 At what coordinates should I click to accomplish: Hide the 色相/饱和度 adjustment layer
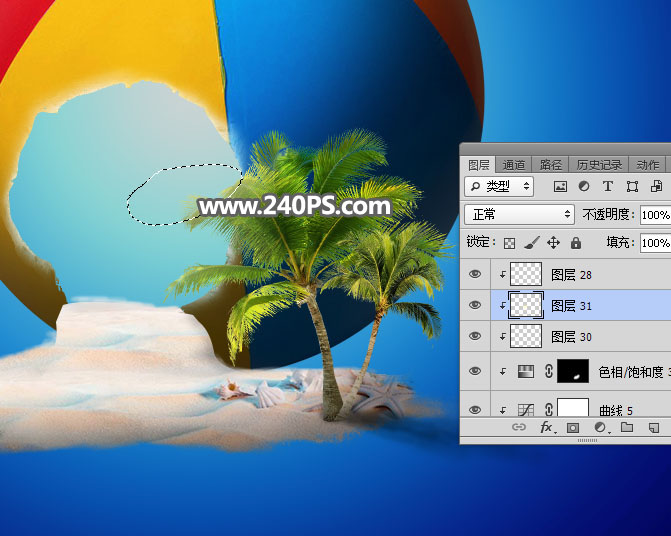(475, 371)
